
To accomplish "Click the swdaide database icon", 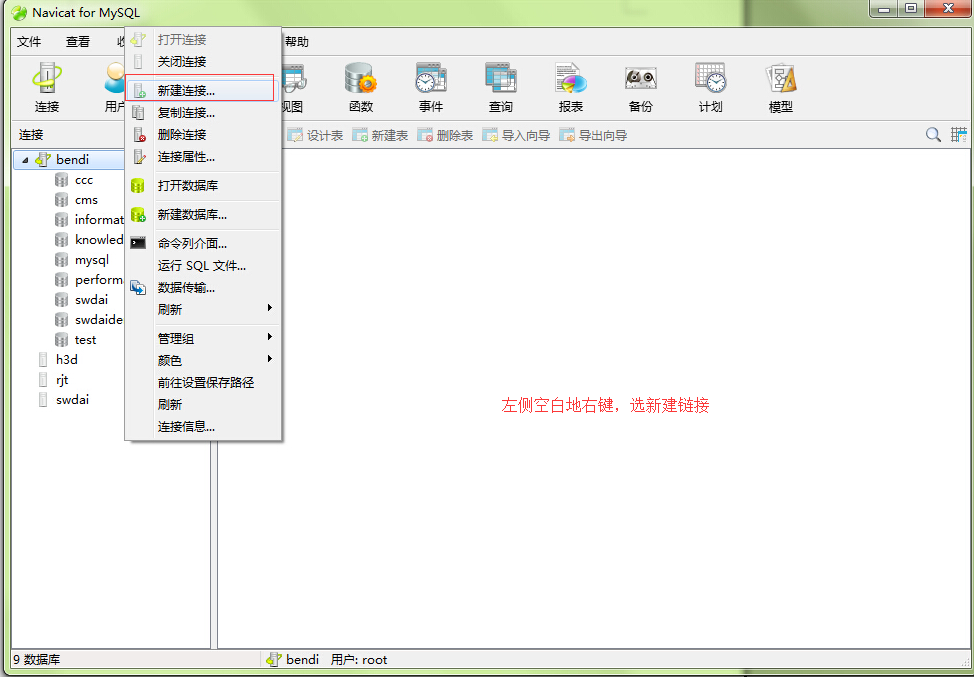I will coord(61,320).
